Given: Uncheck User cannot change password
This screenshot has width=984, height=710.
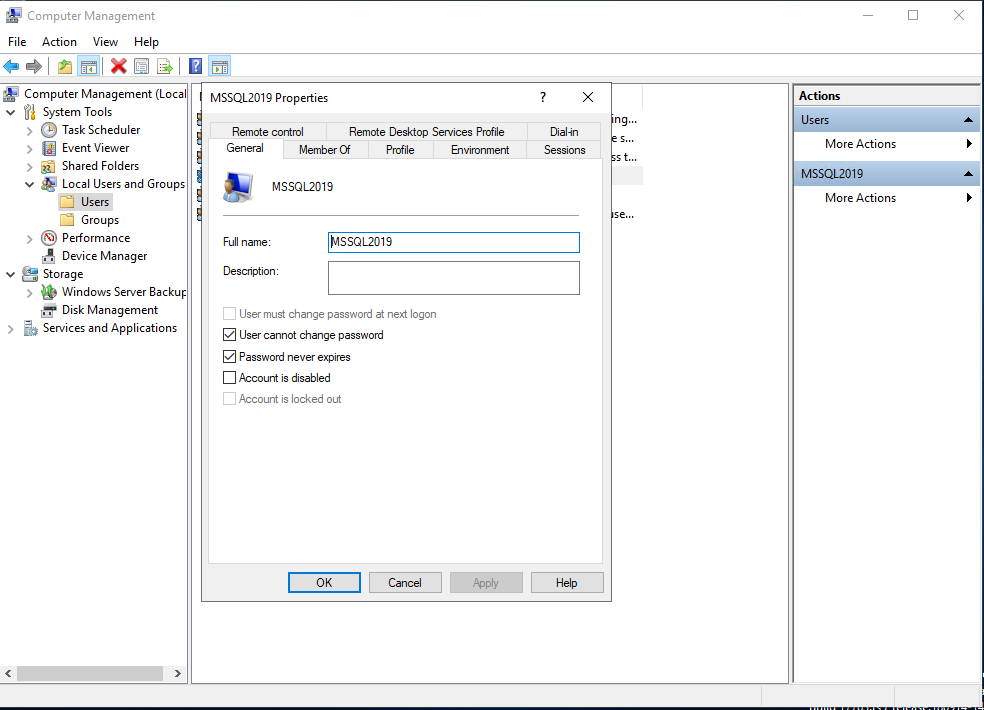Looking at the screenshot, I should (230, 335).
